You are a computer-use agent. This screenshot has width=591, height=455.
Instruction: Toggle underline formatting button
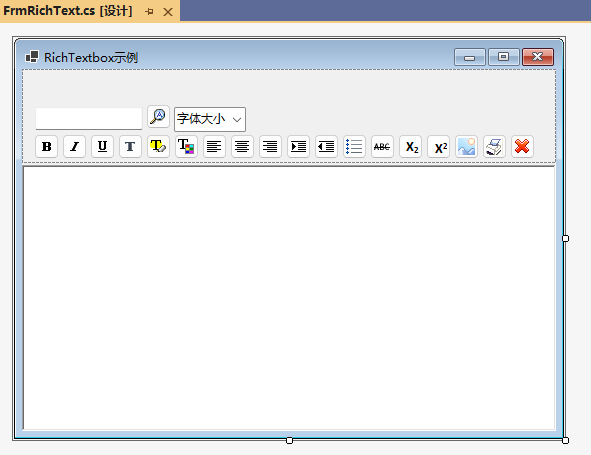point(102,147)
